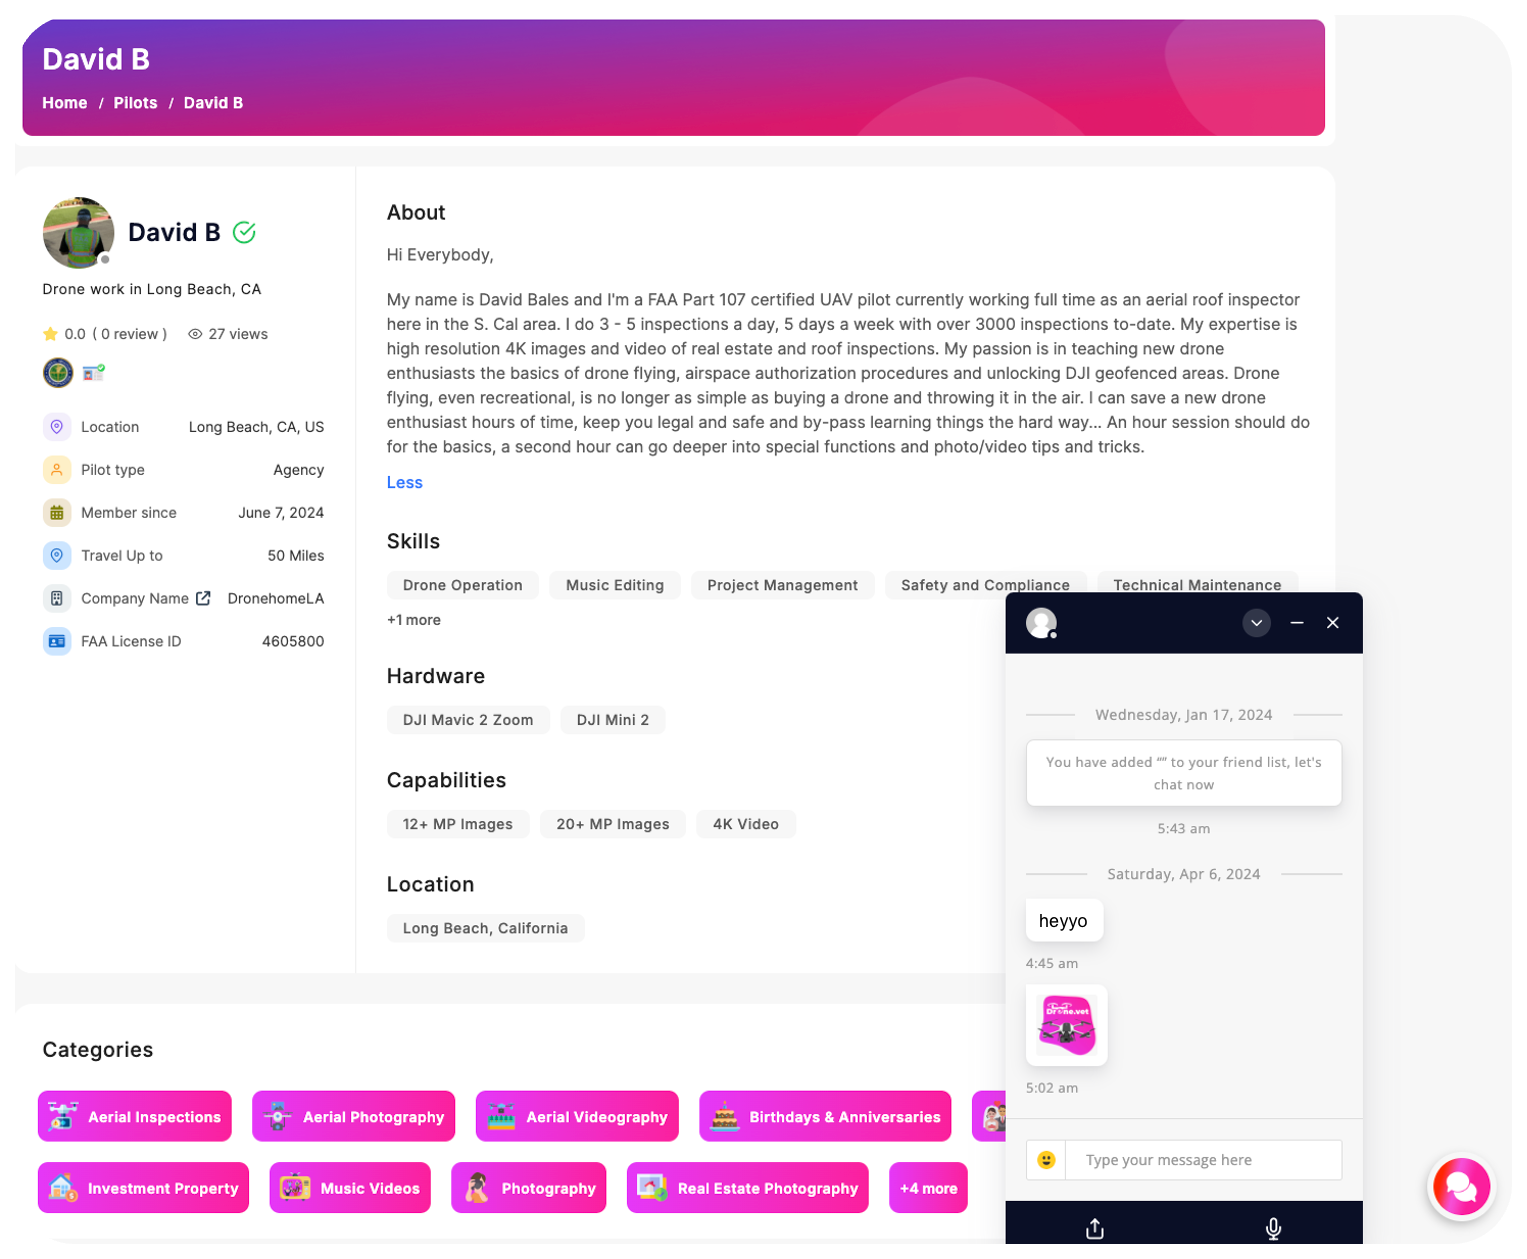The width and height of the screenshot is (1527, 1259).
Task: Expand categories with +4 more button
Action: click(x=927, y=1188)
